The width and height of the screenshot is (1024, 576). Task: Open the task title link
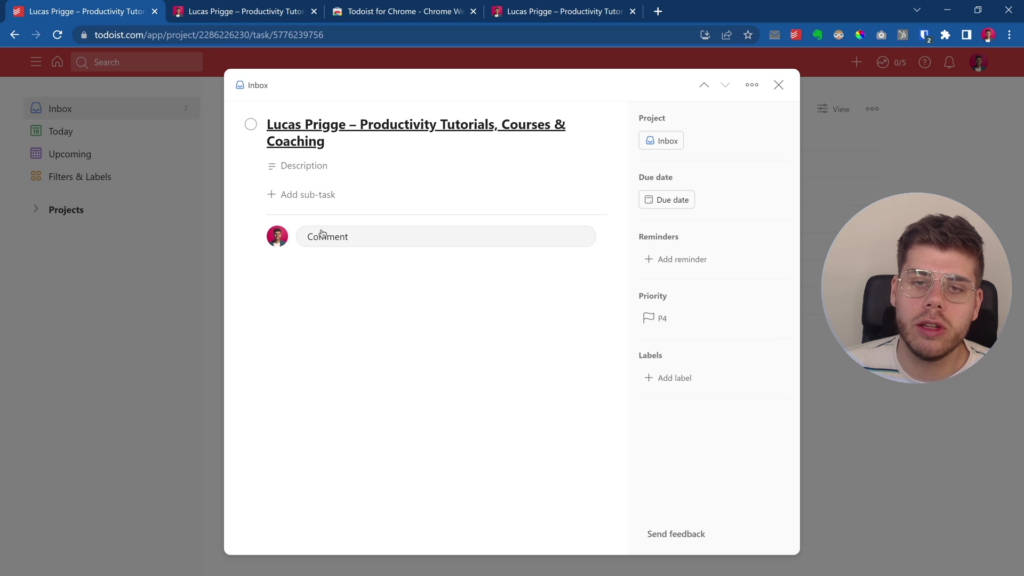tap(416, 133)
